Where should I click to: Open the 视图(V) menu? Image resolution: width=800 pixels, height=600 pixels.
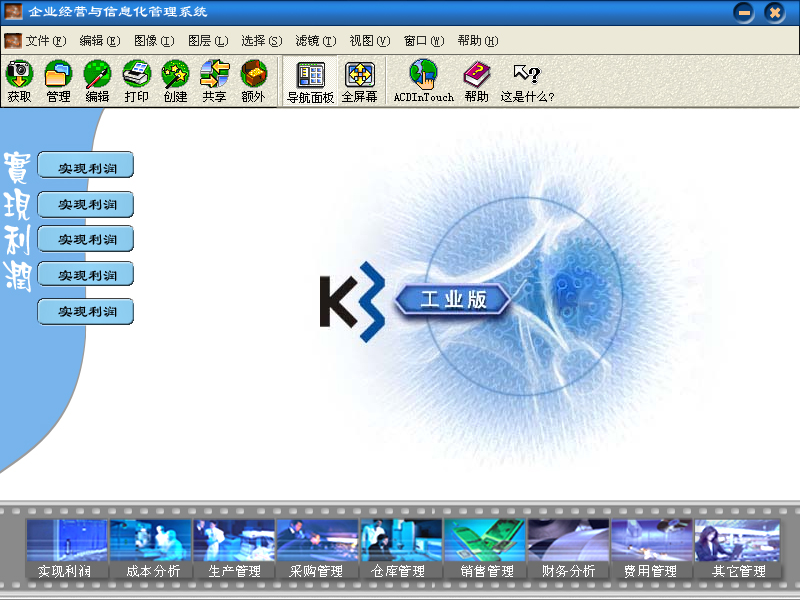click(x=370, y=40)
